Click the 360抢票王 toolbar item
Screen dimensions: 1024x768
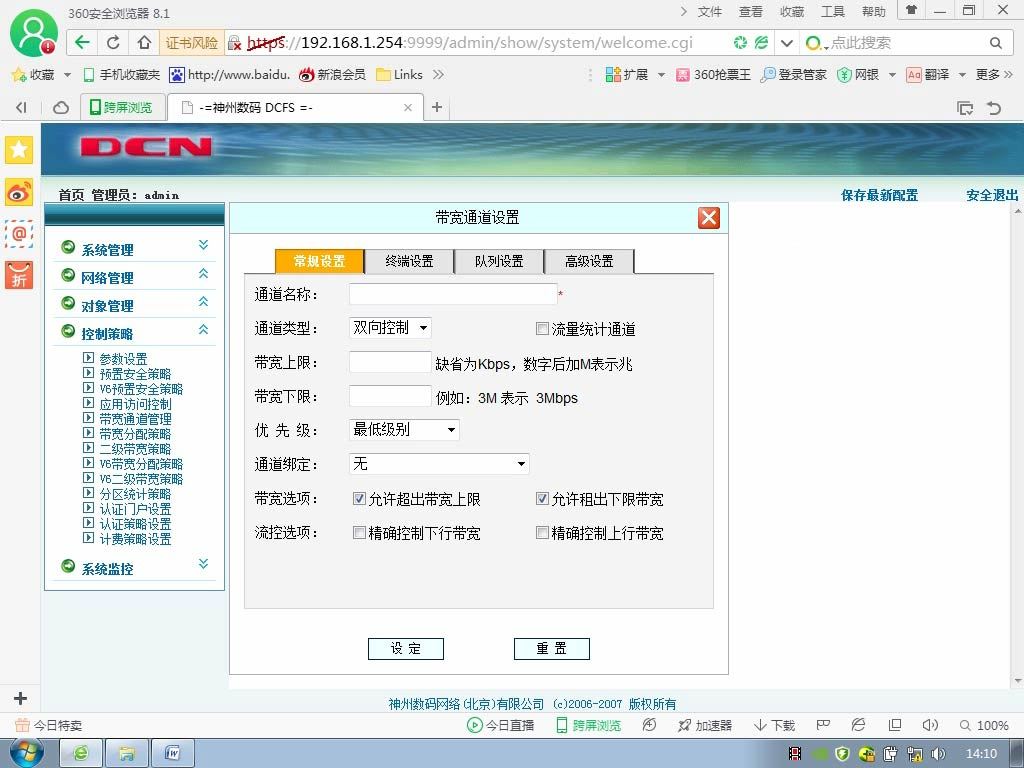[713, 74]
